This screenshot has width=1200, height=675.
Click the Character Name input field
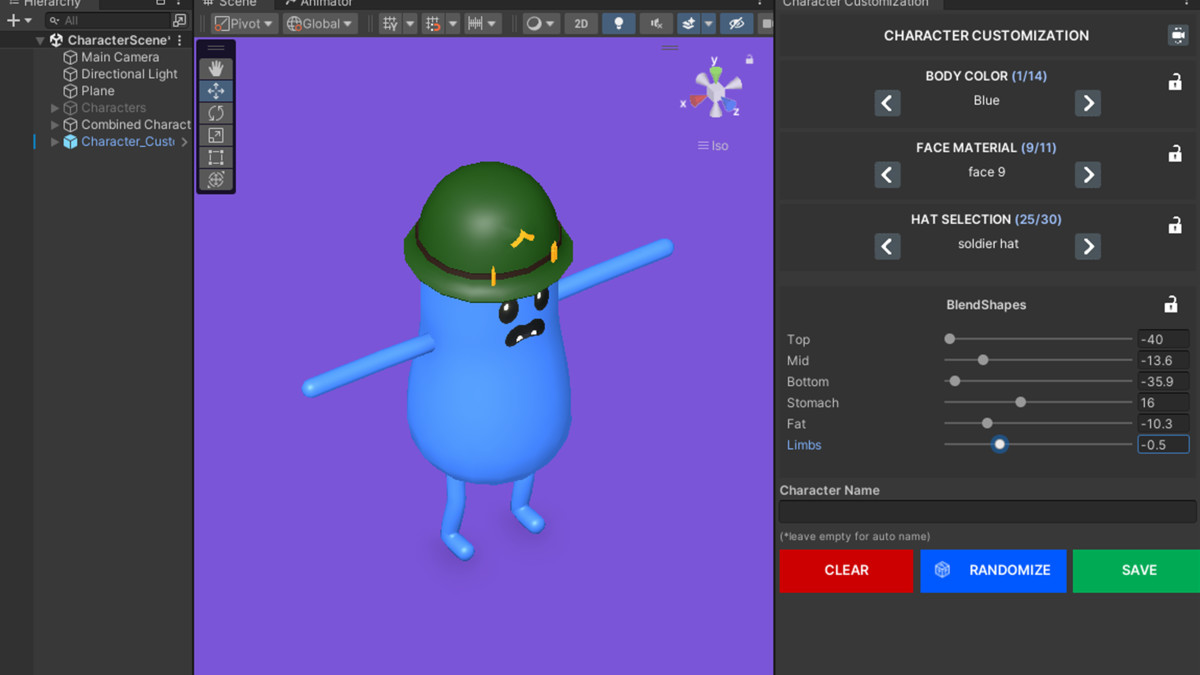tap(987, 511)
